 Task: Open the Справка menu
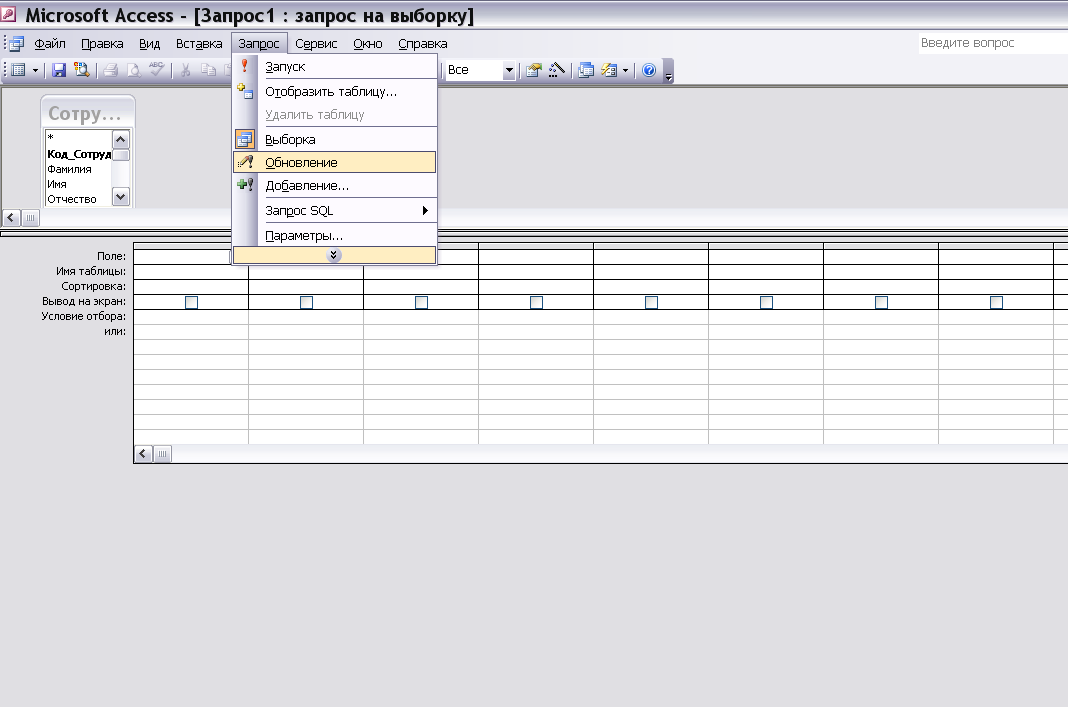coord(422,44)
